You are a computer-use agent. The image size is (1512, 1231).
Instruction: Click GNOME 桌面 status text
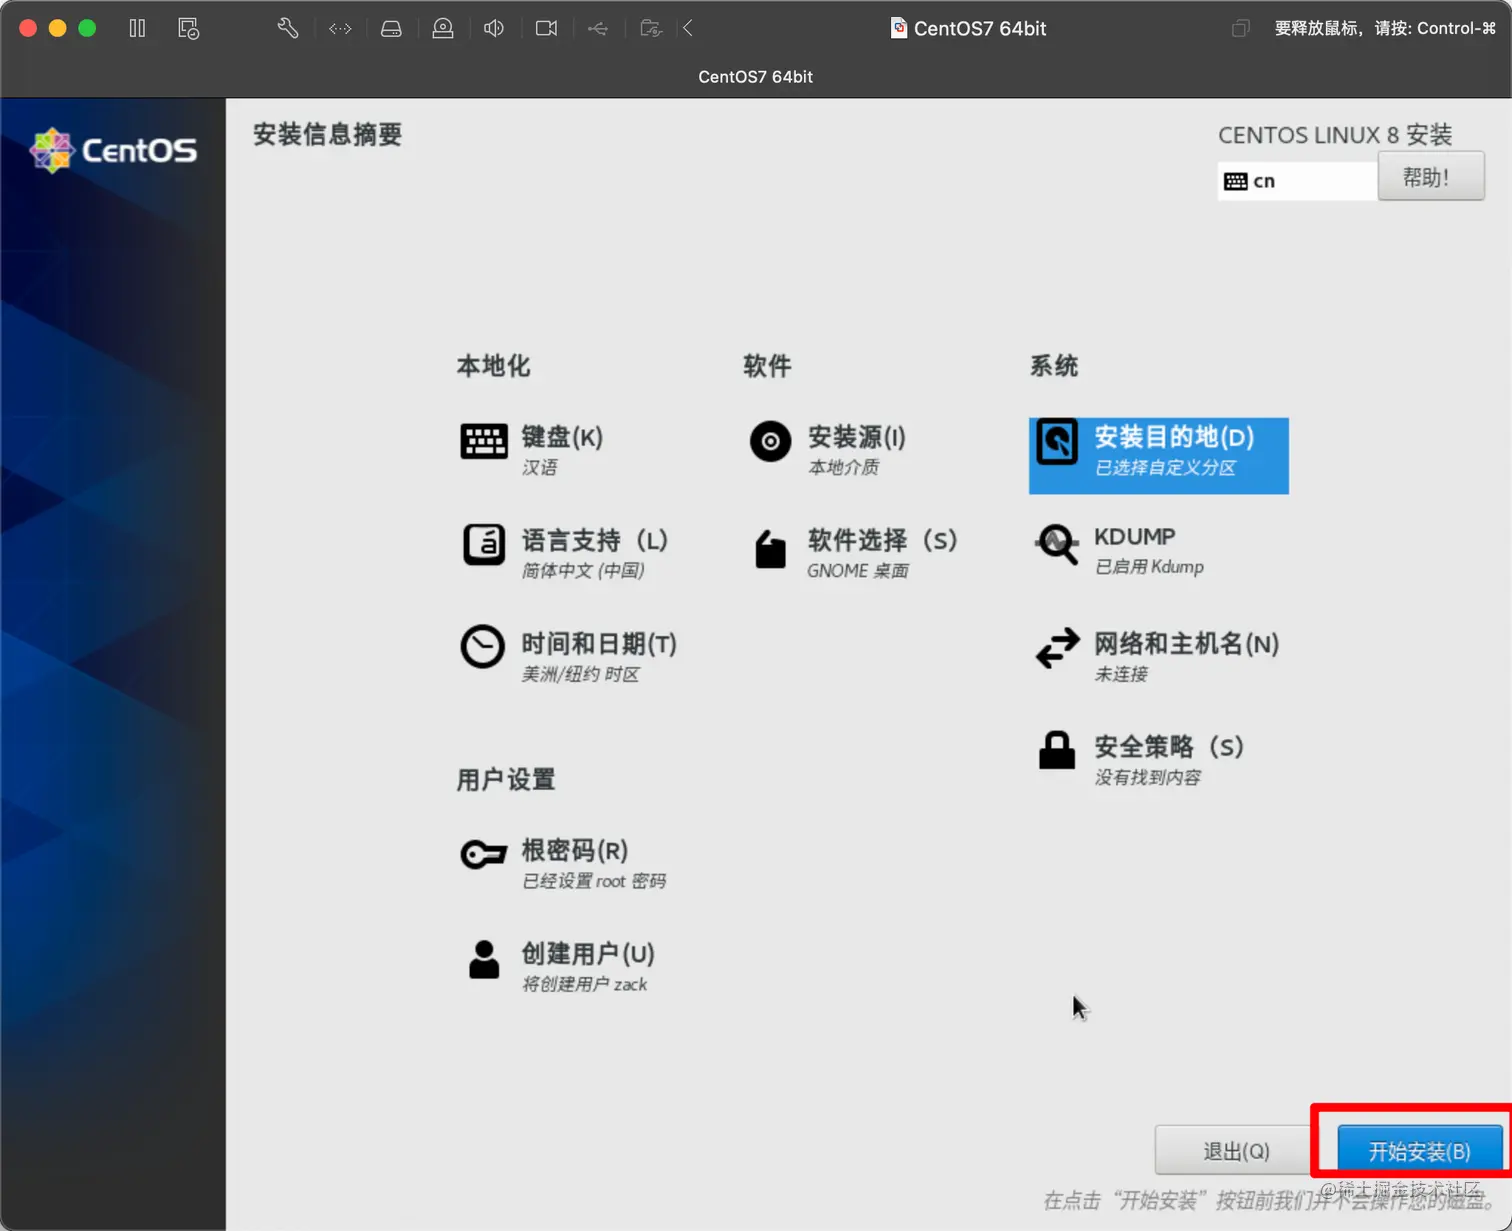[x=858, y=571]
